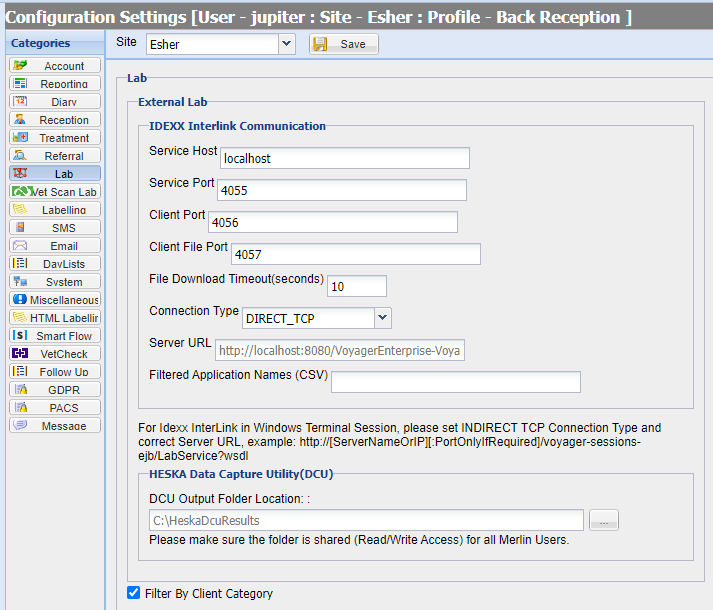Image resolution: width=713 pixels, height=610 pixels.
Task: Click the DCU Output Folder Location field
Action: click(366, 520)
